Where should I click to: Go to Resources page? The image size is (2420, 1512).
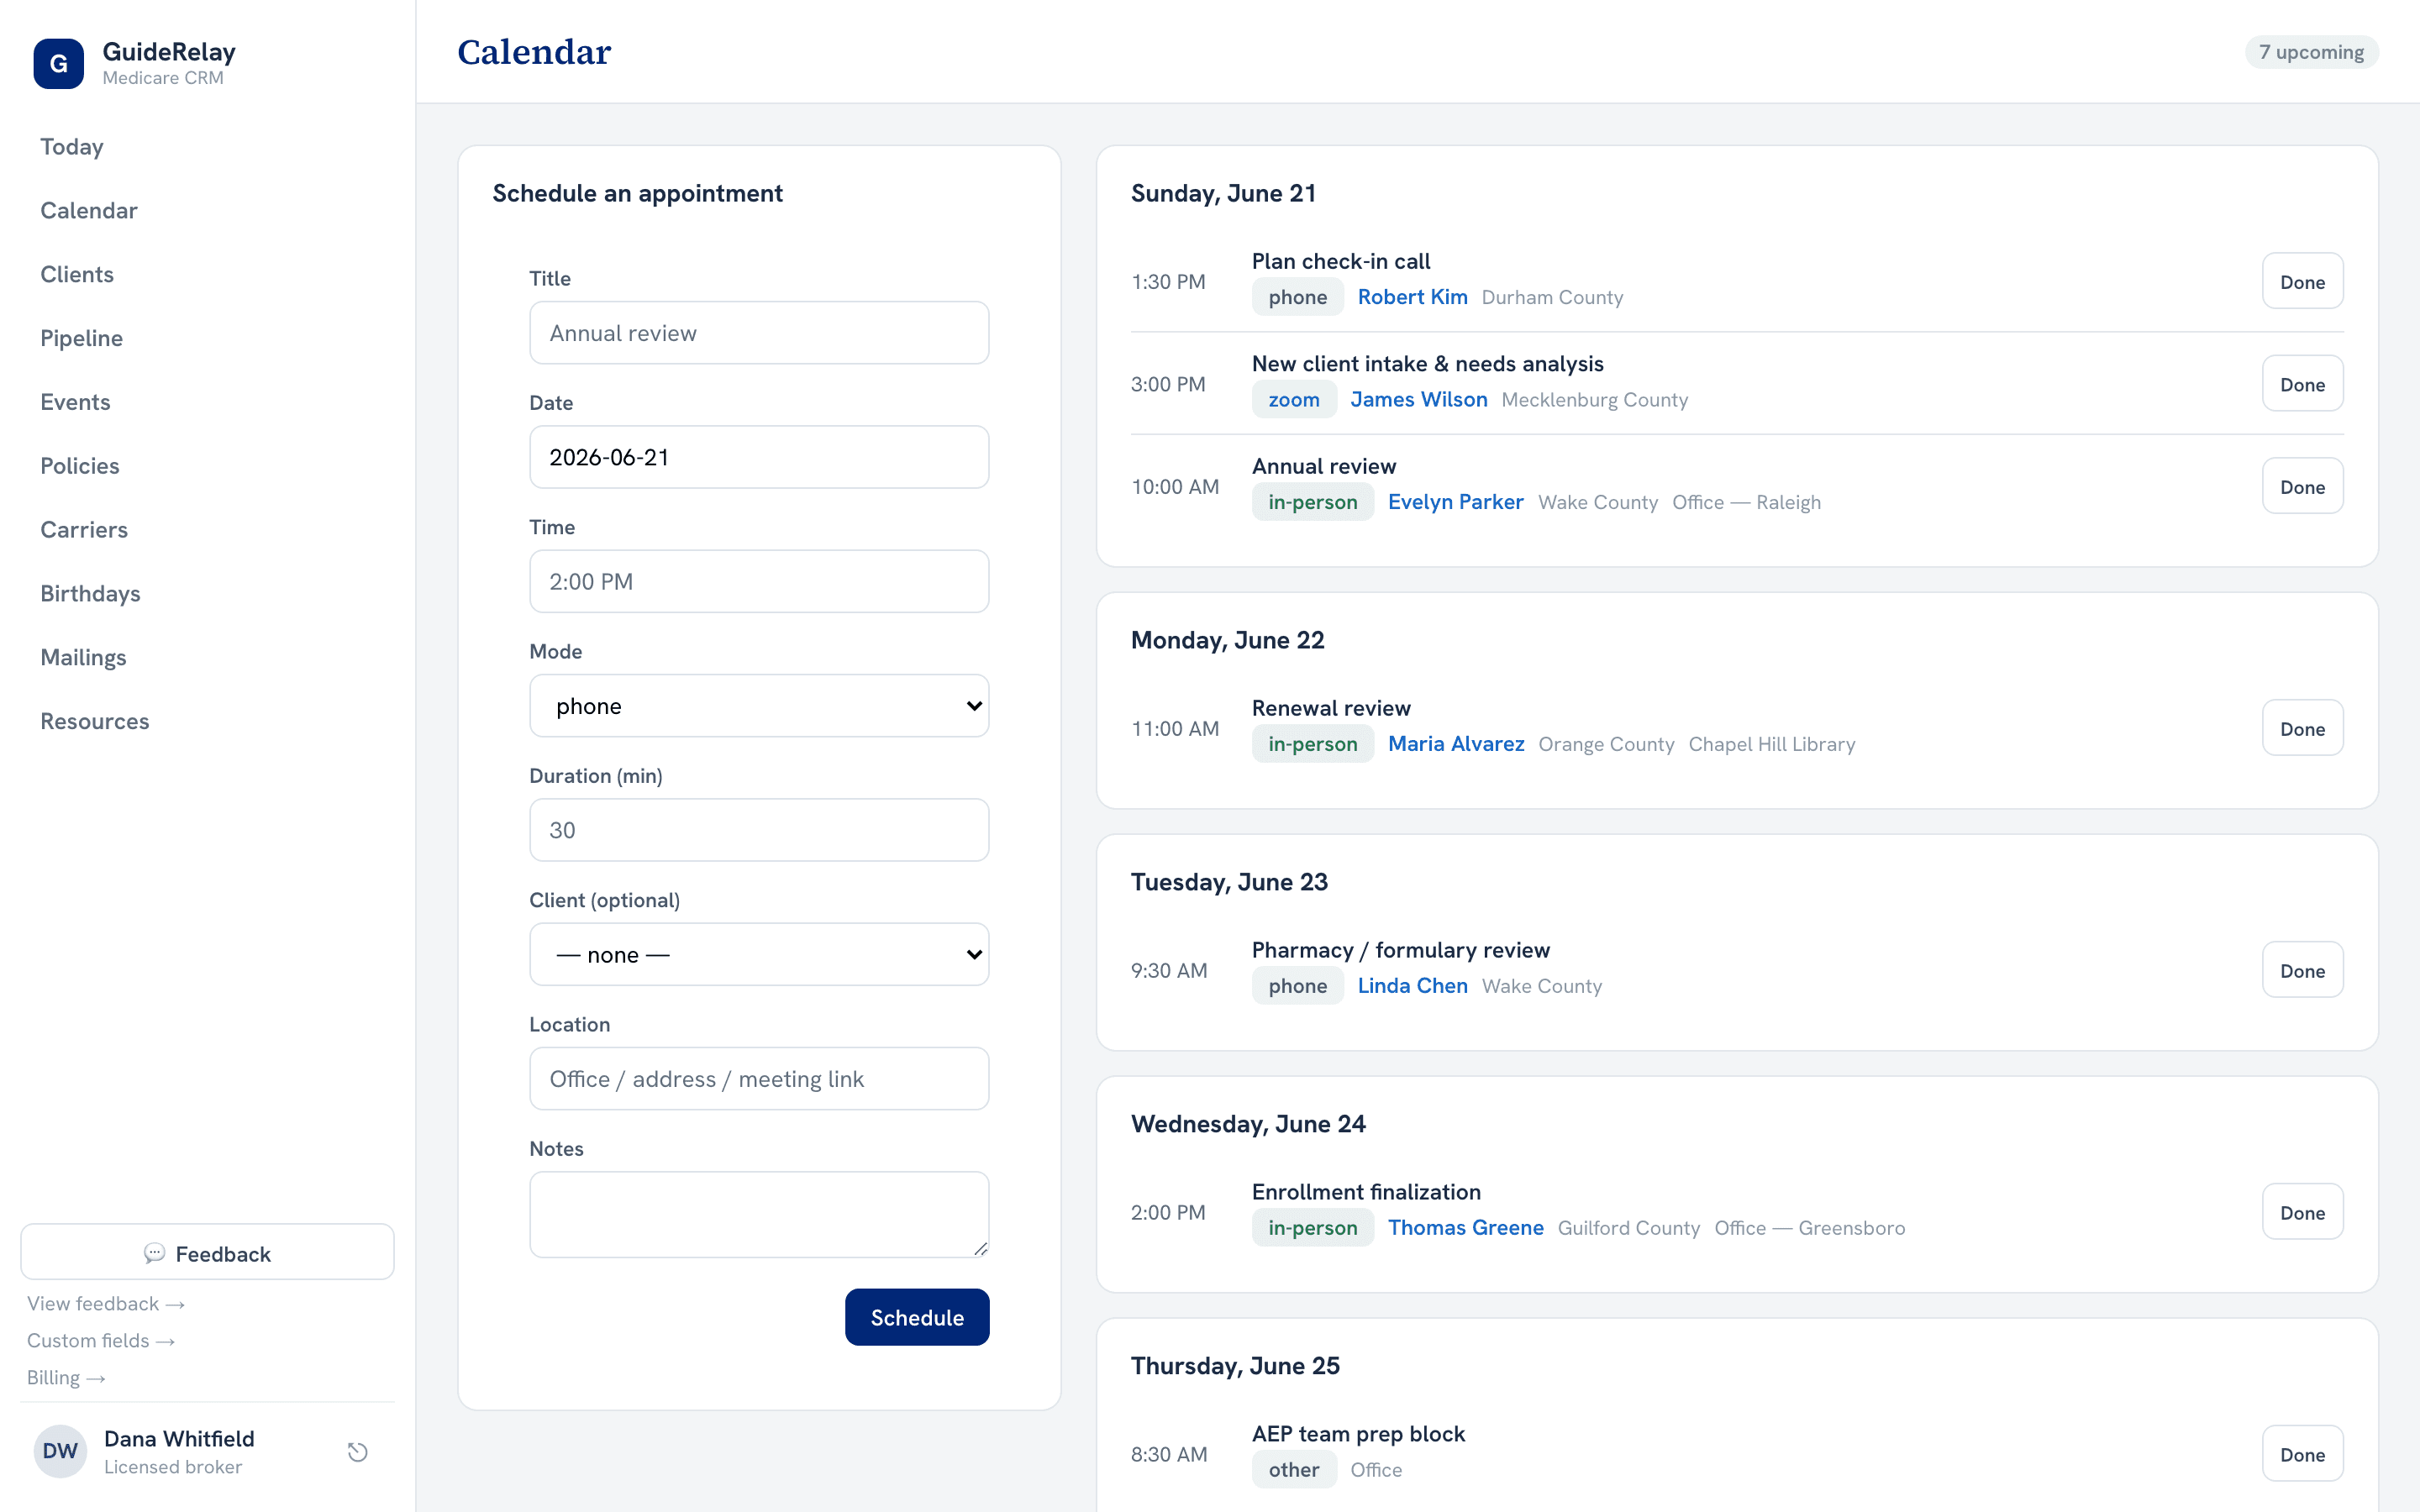click(x=95, y=723)
